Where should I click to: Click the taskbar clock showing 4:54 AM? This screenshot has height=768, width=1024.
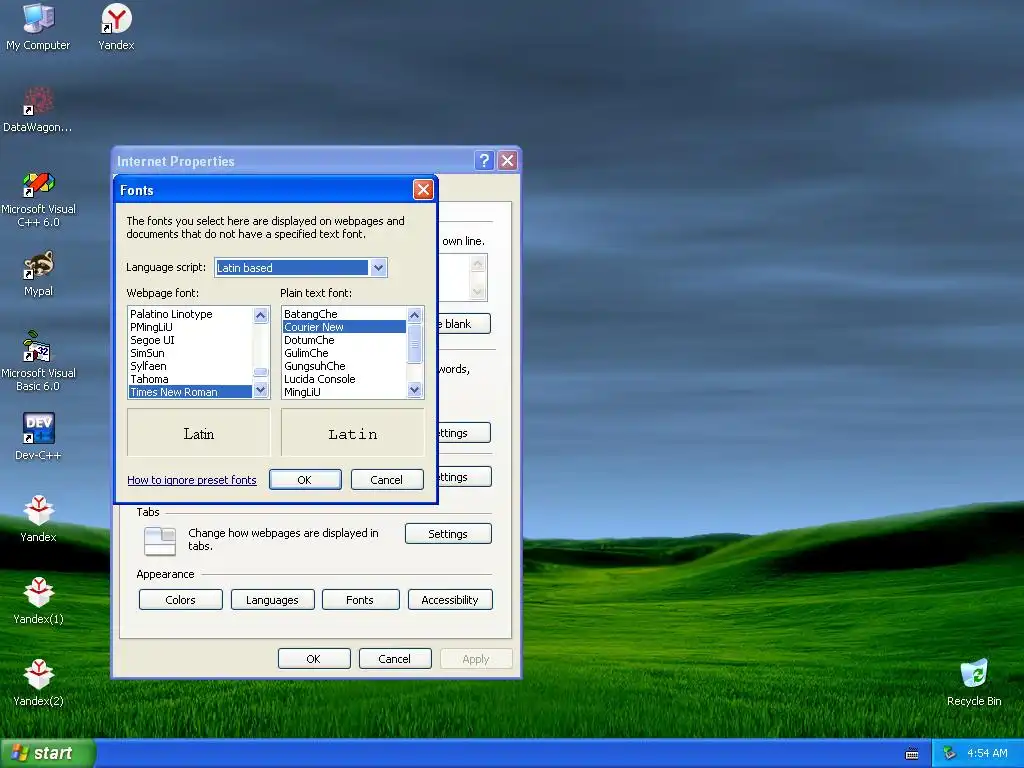point(987,753)
